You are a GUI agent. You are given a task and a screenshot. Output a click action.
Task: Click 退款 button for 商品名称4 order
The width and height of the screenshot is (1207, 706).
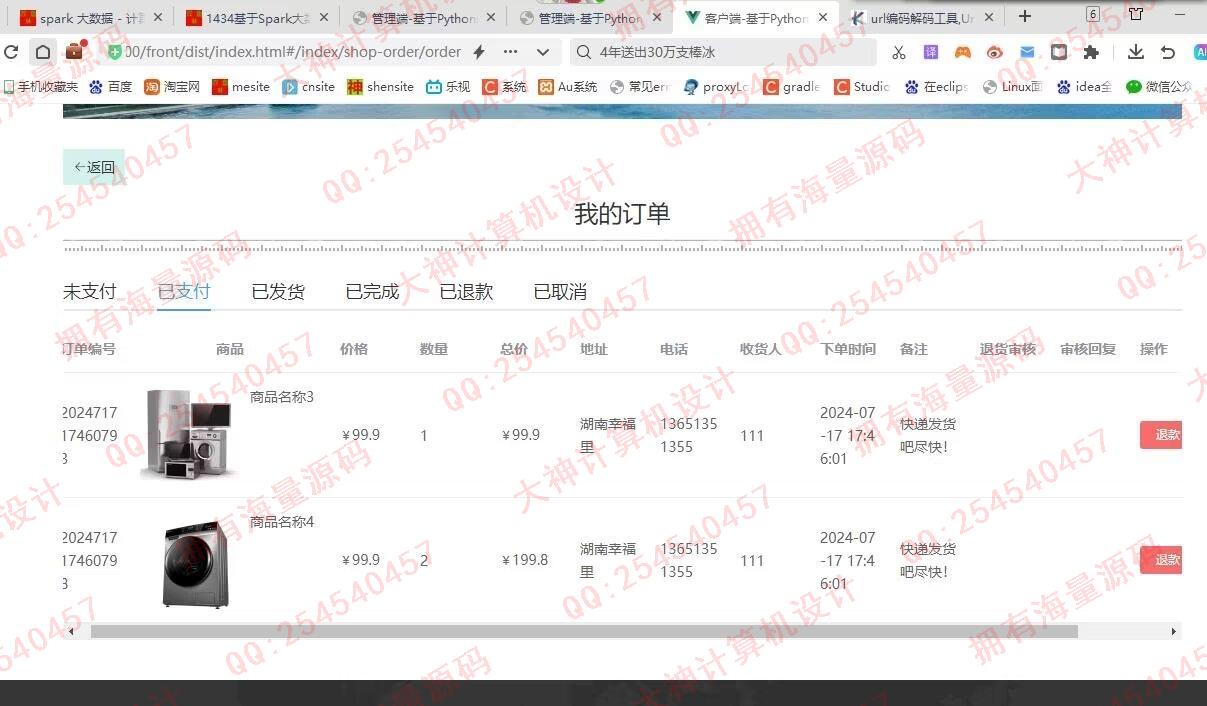[x=1162, y=560]
